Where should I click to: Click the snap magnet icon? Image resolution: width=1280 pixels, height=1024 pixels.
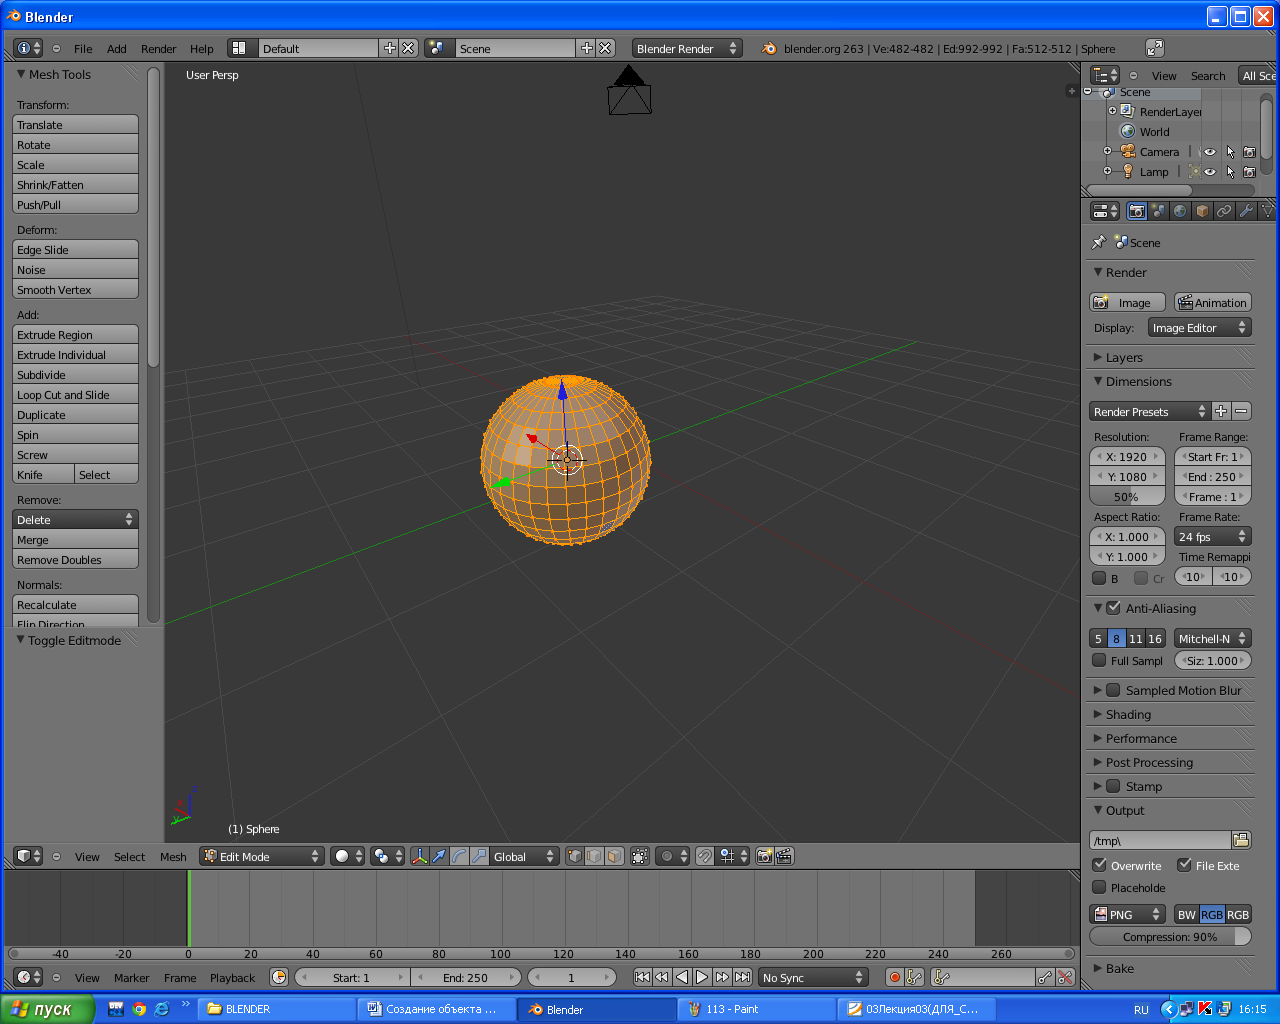pyautogui.click(x=705, y=856)
